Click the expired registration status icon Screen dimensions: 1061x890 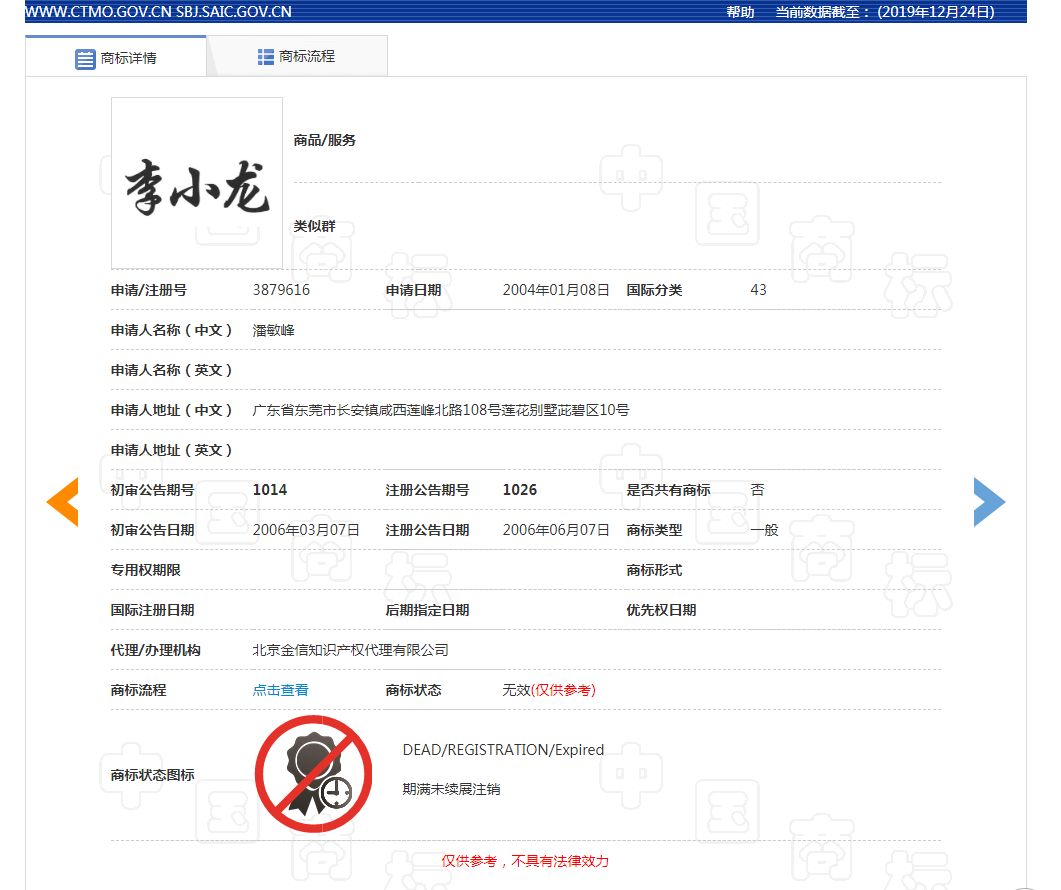click(x=313, y=774)
